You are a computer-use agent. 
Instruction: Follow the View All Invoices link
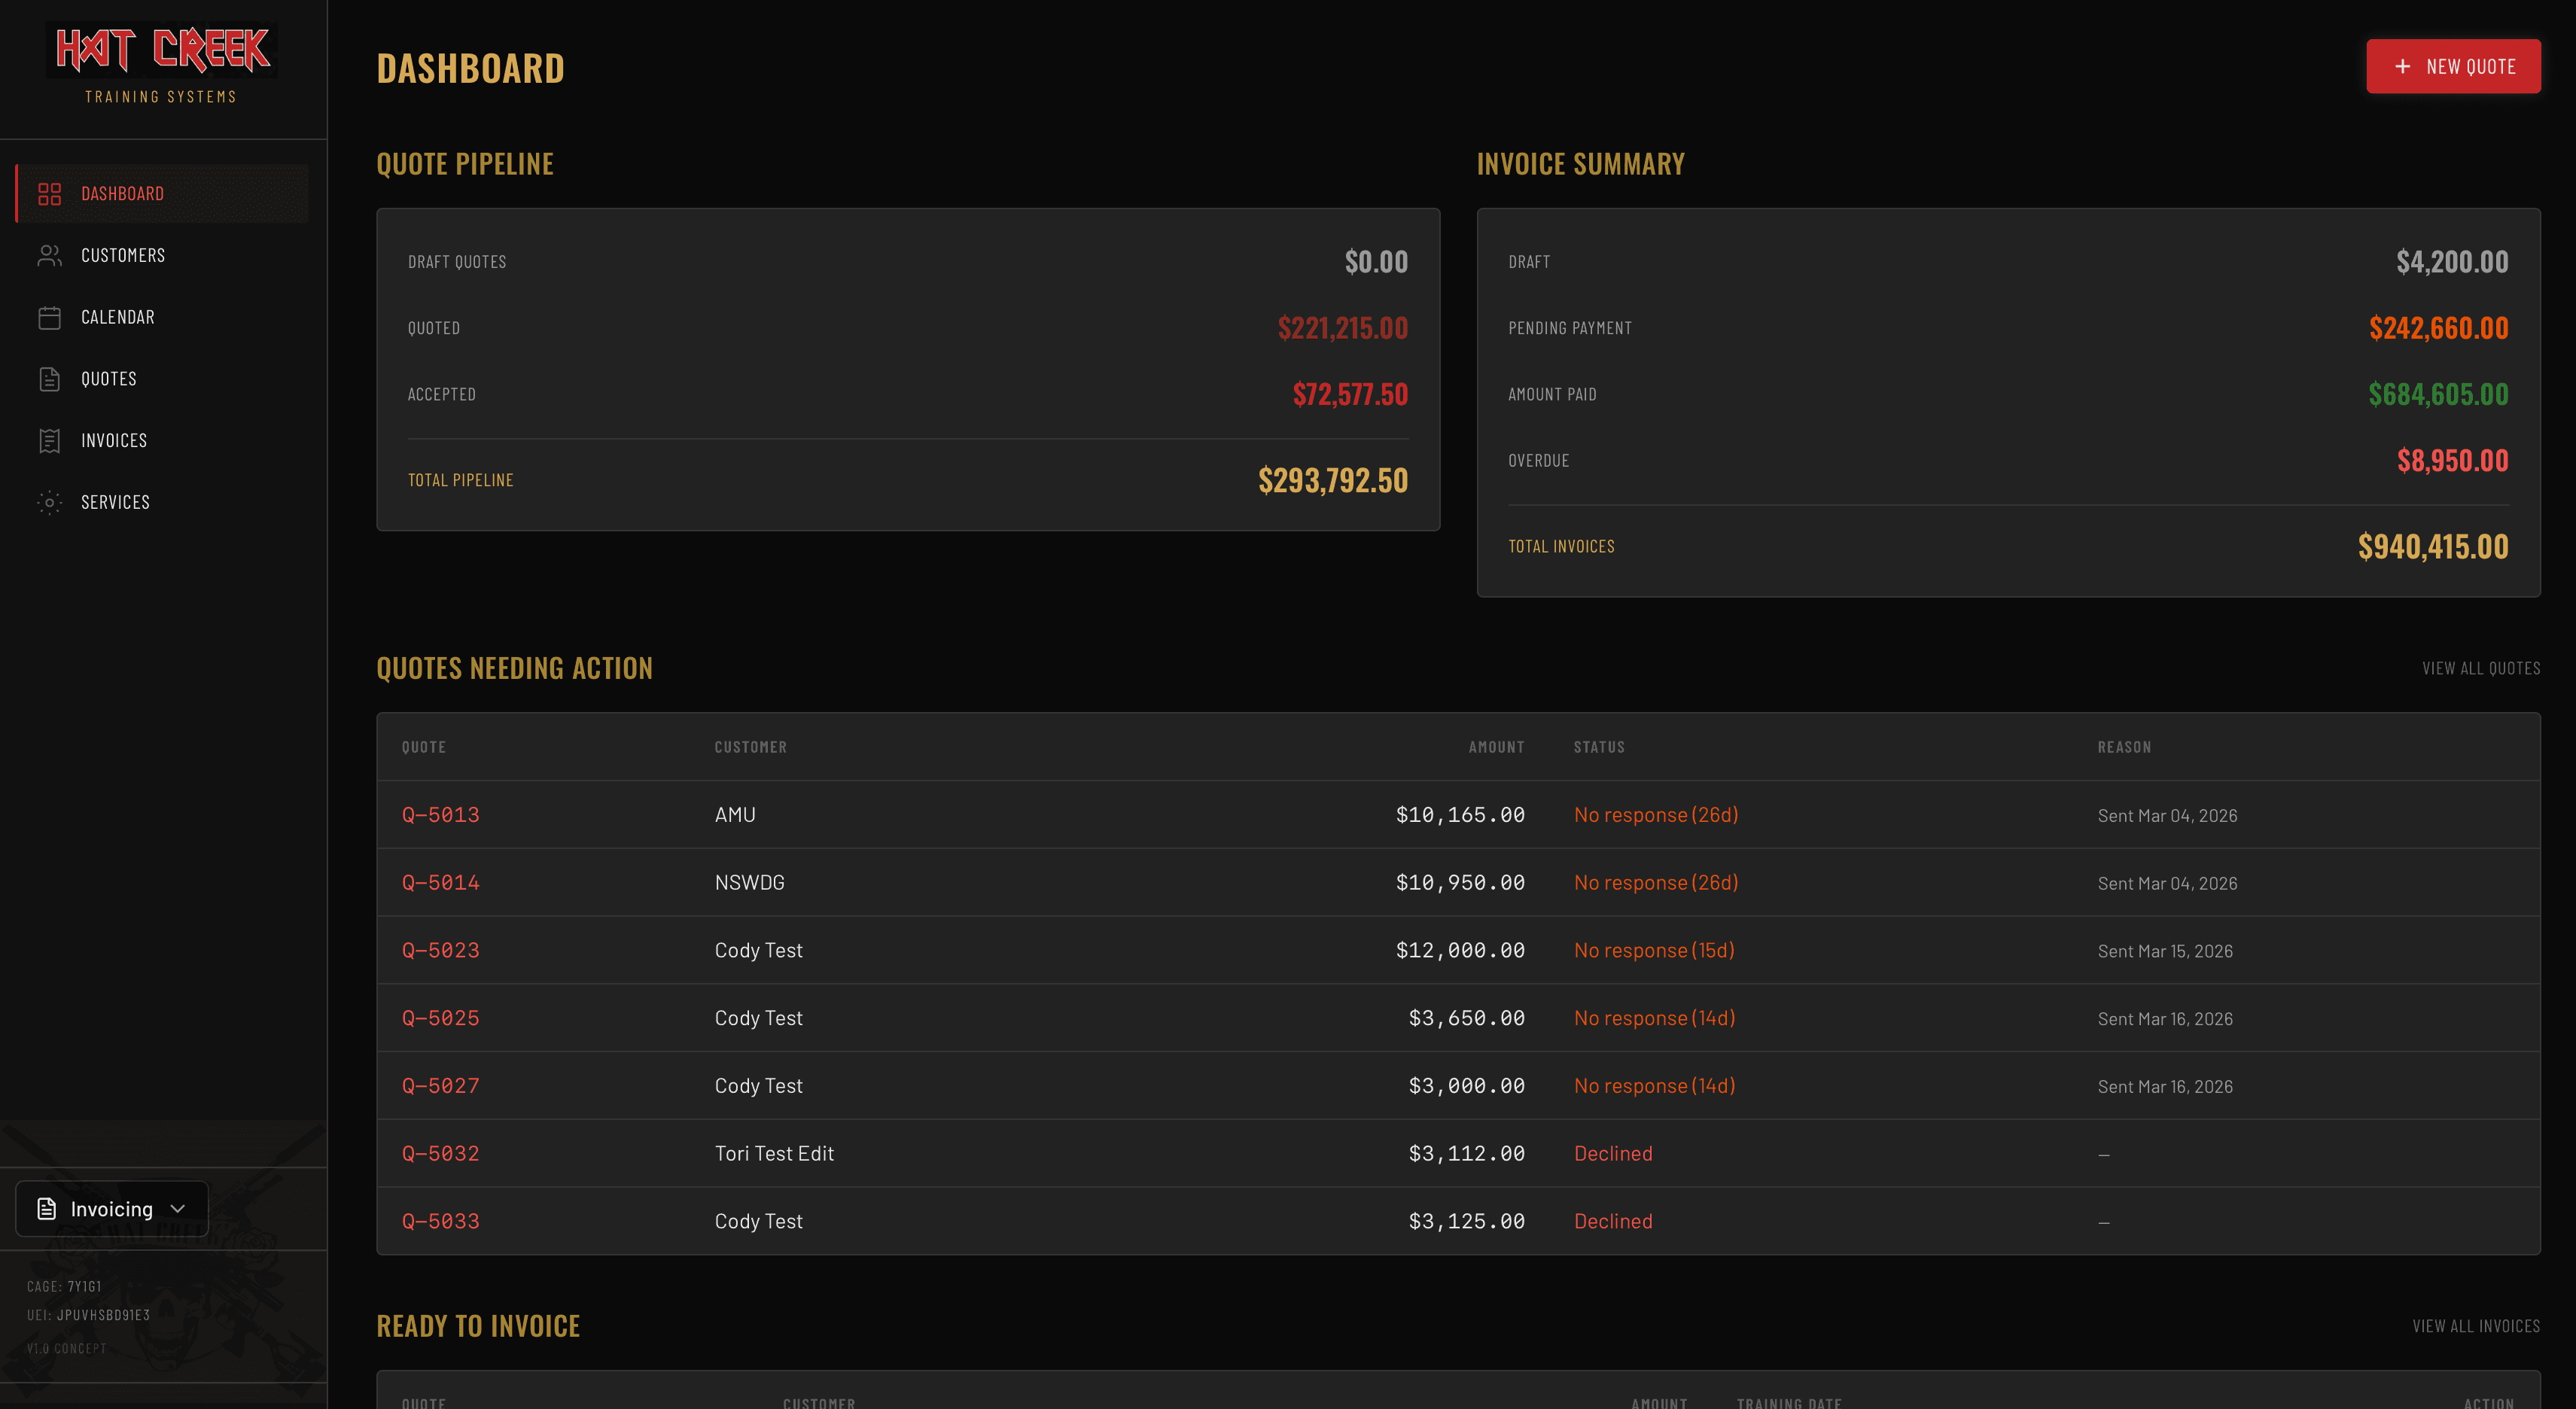point(2476,1326)
